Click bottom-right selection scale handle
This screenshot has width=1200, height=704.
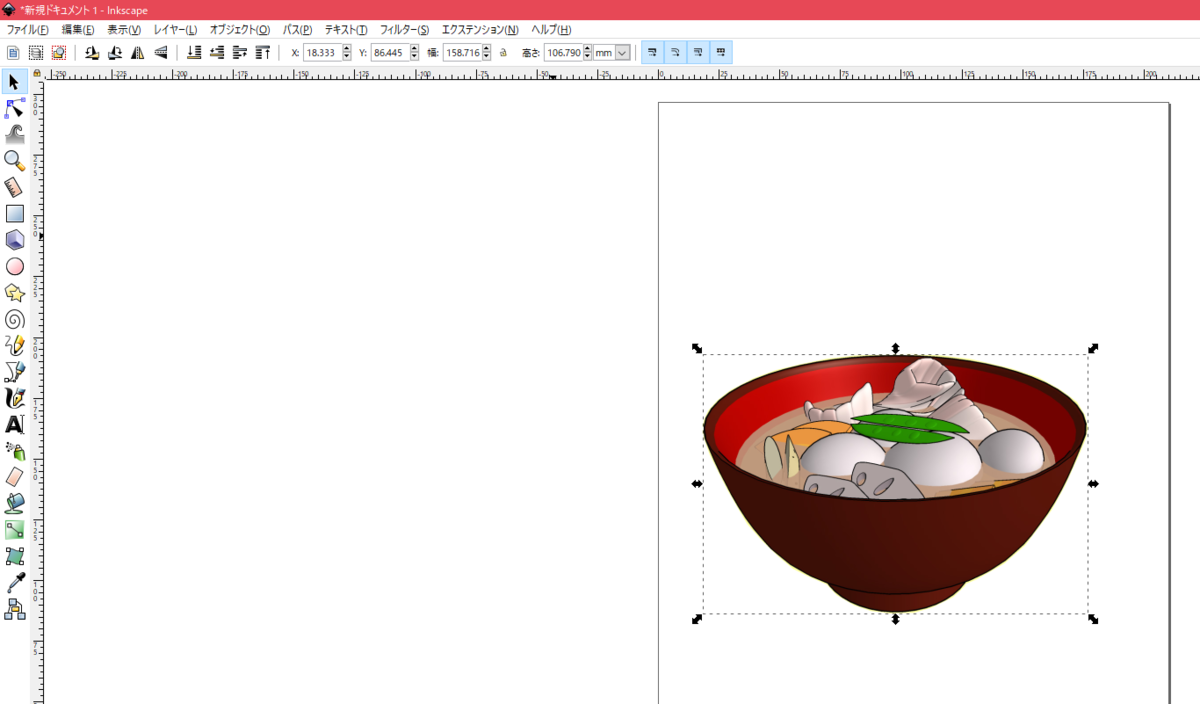pos(1093,619)
